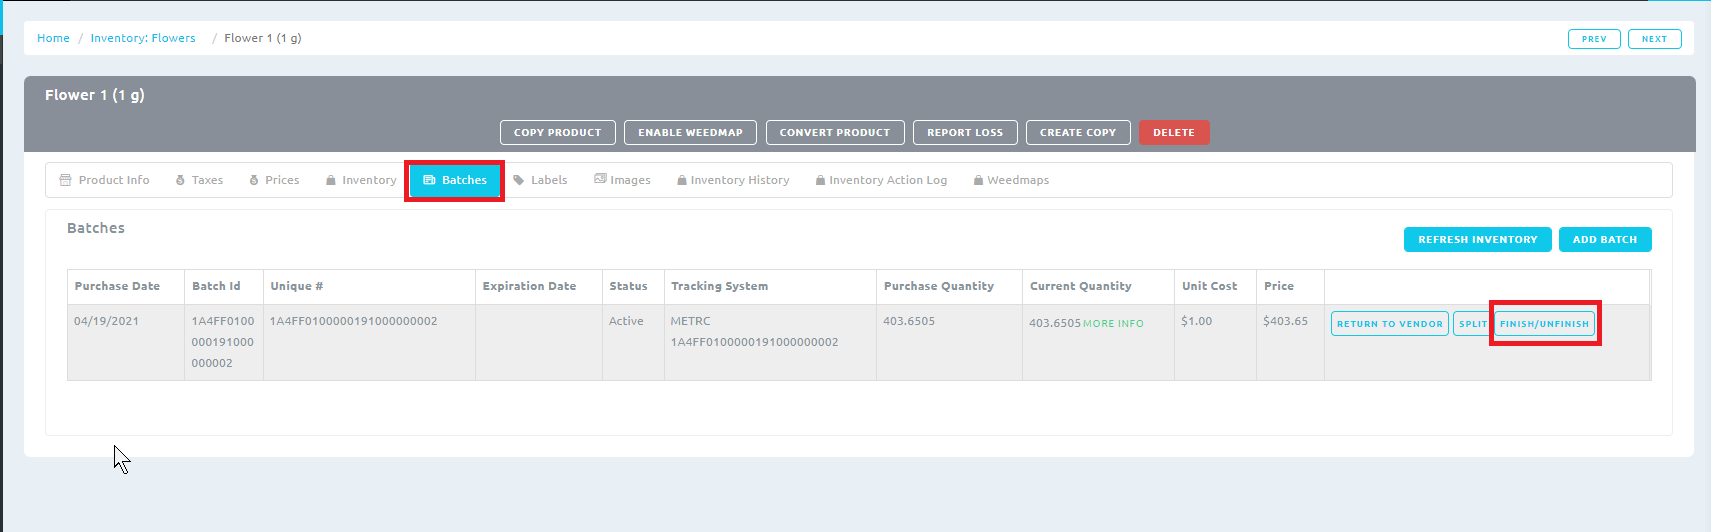Go to Home via the breadcrumb
The height and width of the screenshot is (532, 1711).
tap(53, 38)
